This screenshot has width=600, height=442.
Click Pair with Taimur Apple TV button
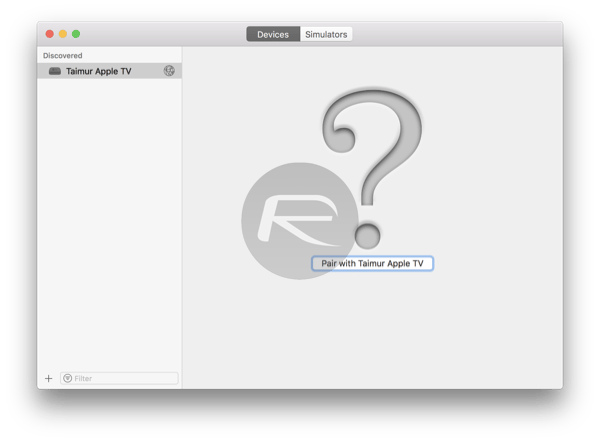click(372, 263)
